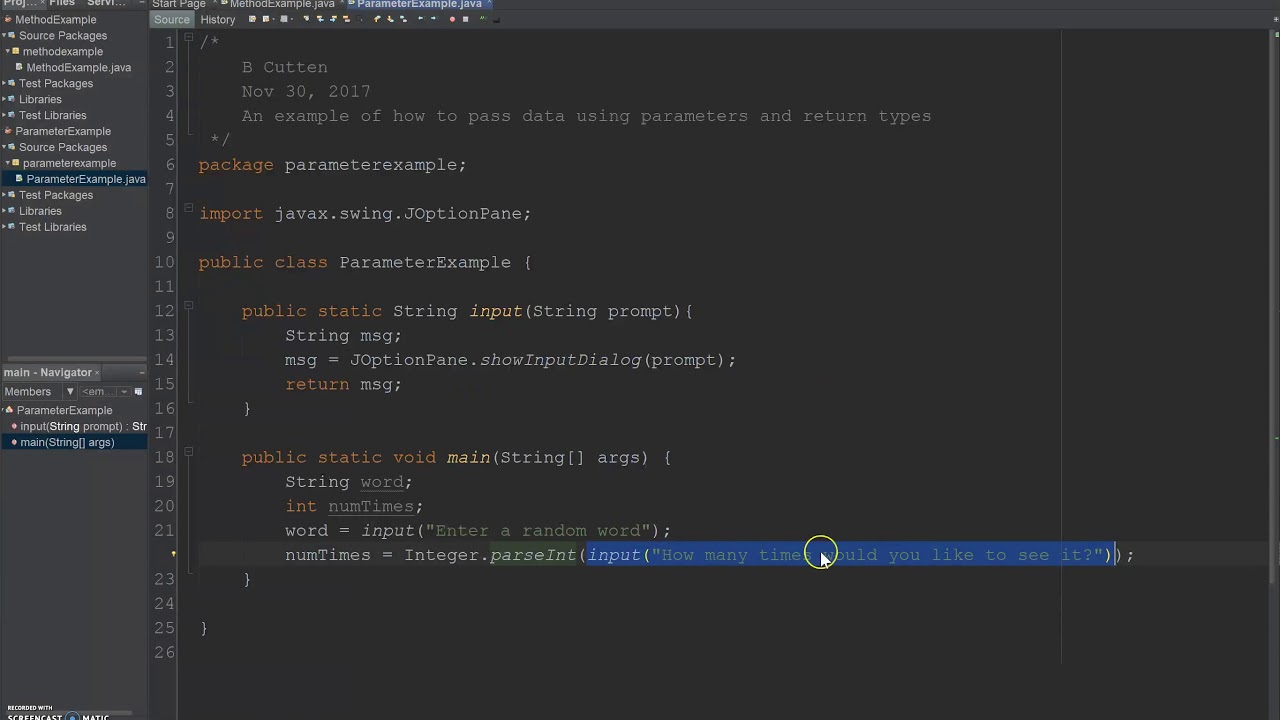Image resolution: width=1280 pixels, height=720 pixels.
Task: Select ParameterExample.java in Projects tree
Action: [86, 179]
